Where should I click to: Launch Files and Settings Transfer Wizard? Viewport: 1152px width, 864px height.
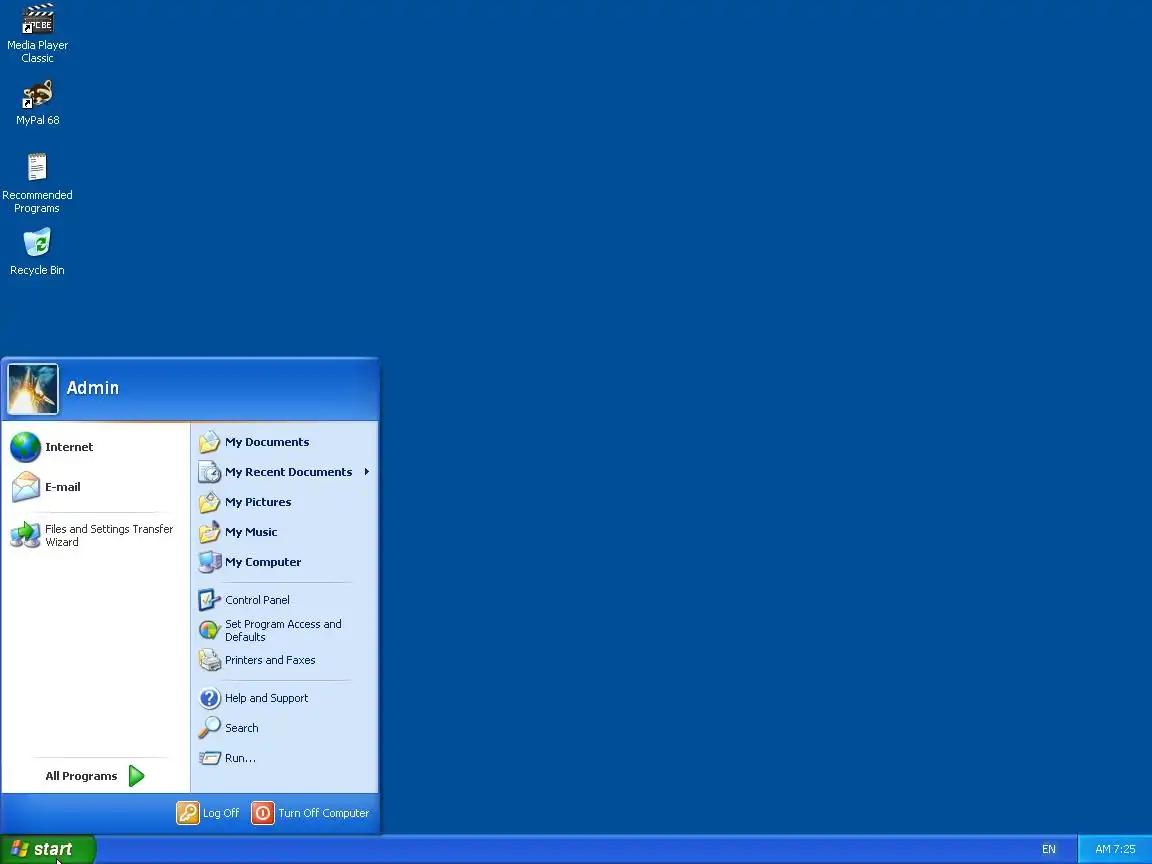coord(96,535)
